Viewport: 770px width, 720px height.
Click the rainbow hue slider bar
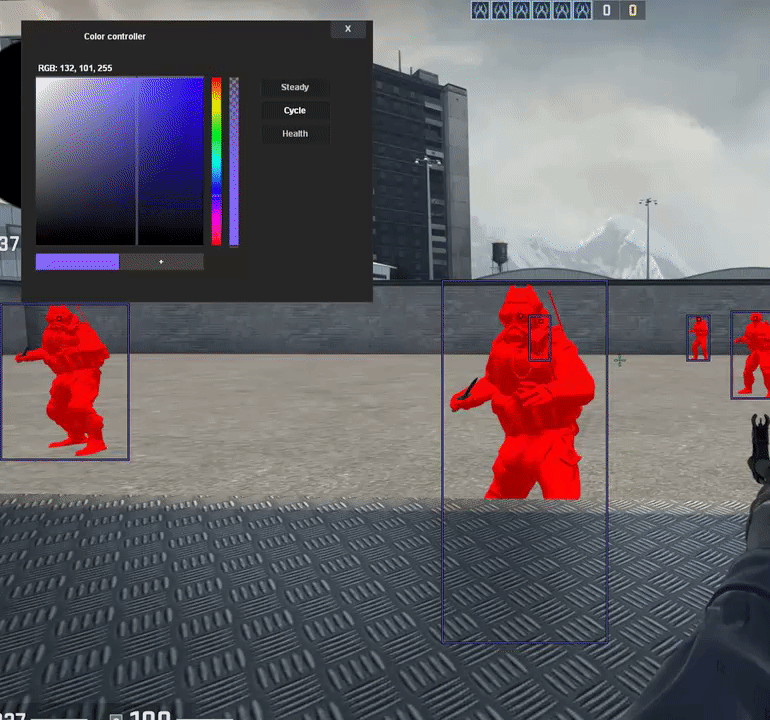(217, 161)
